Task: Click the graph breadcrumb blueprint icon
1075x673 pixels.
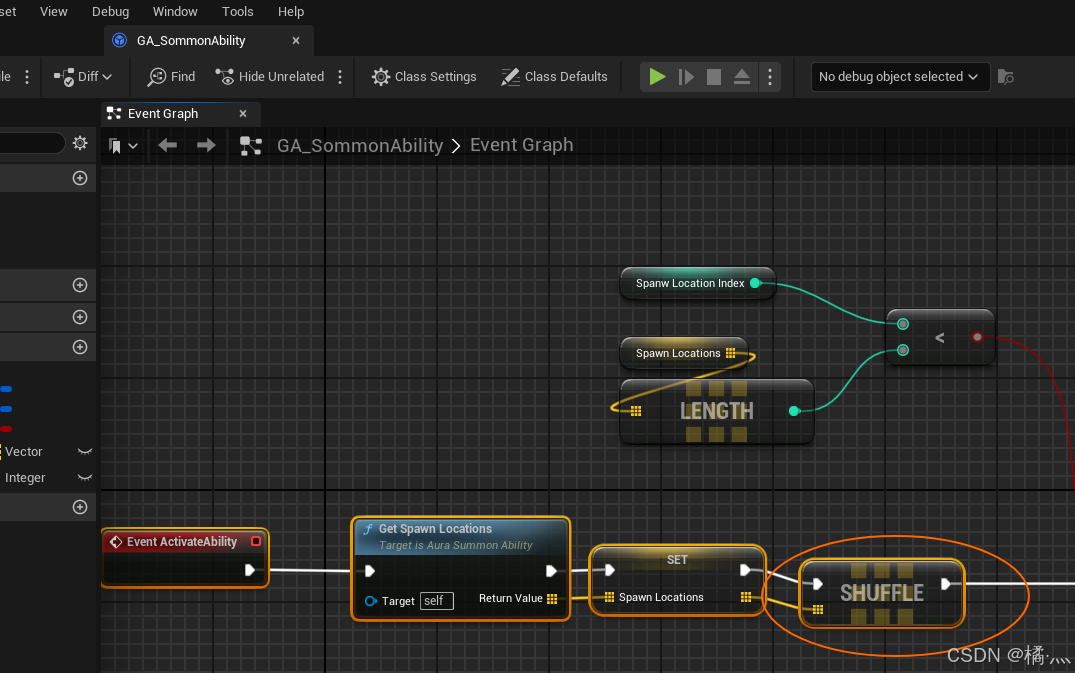Action: (251, 145)
